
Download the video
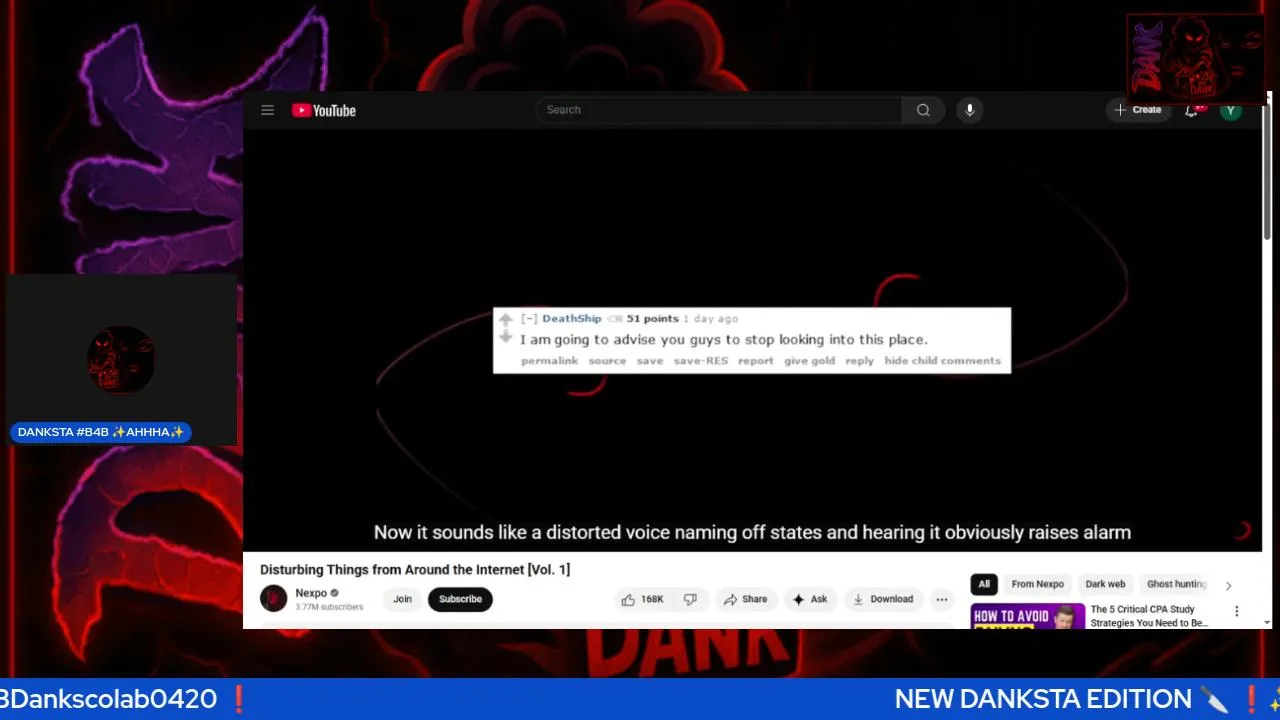coord(883,599)
